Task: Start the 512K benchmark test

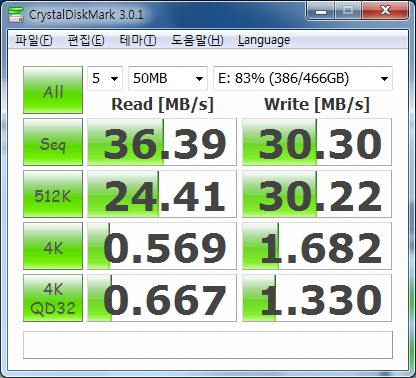Action: pyautogui.click(x=53, y=194)
